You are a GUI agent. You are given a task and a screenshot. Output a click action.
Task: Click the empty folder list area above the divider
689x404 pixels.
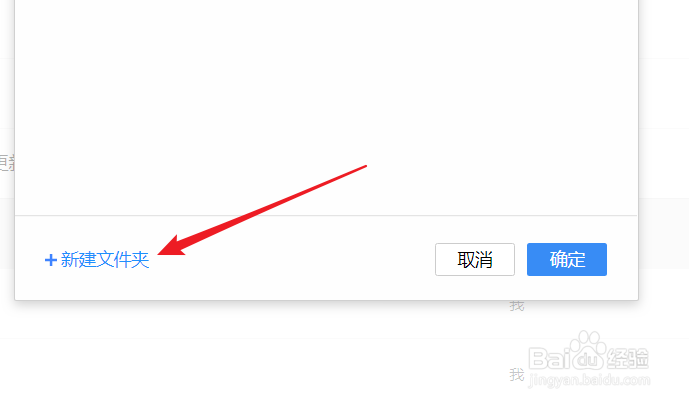pyautogui.click(x=326, y=108)
